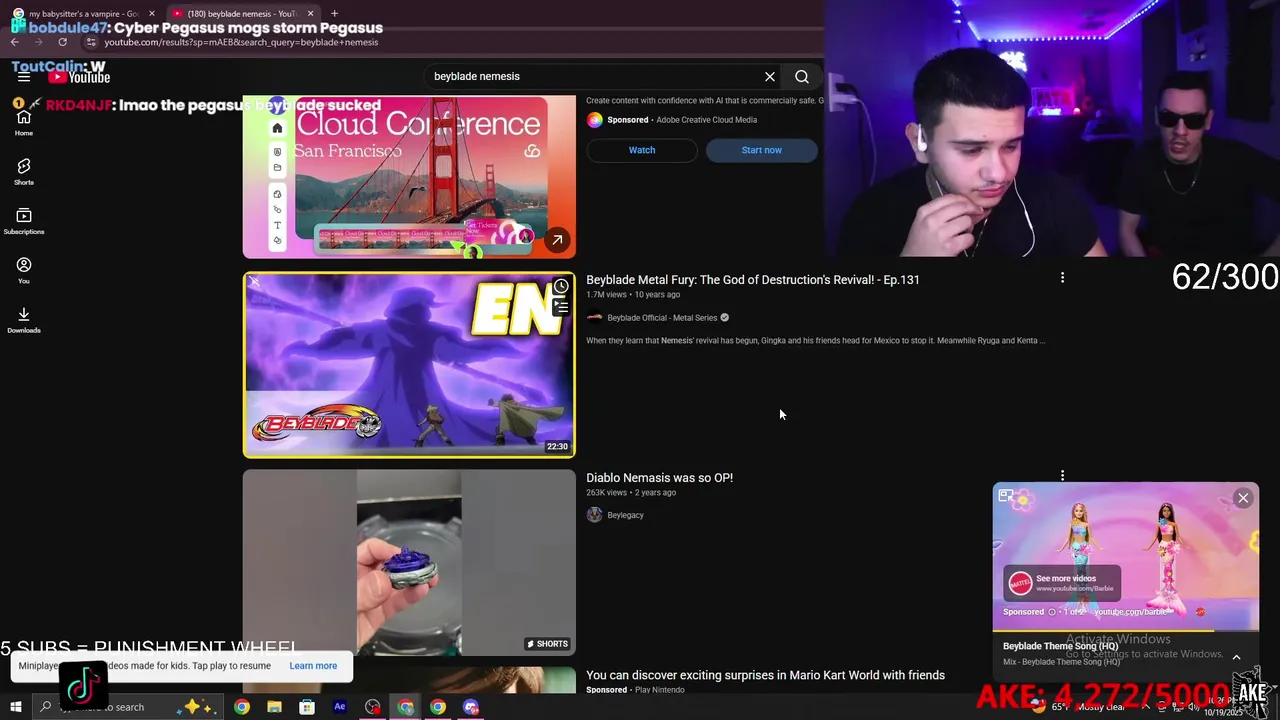Viewport: 1280px width, 720px height.
Task: Open the Cloud Conference ad thumbnail
Action: click(409, 177)
